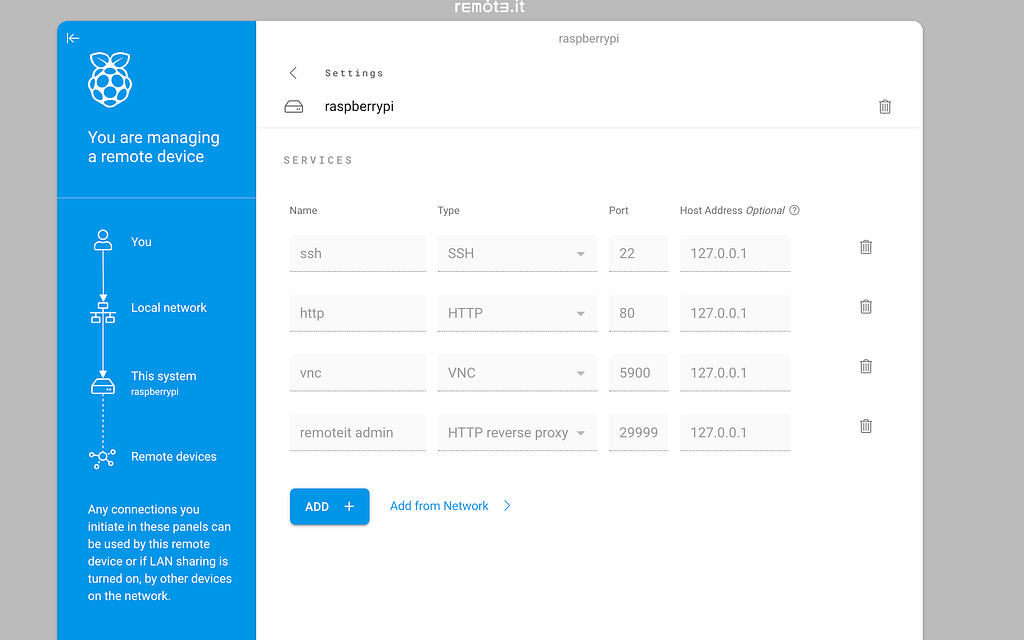Click the Raspberry Pi logo
1024x640 pixels.
[109, 80]
